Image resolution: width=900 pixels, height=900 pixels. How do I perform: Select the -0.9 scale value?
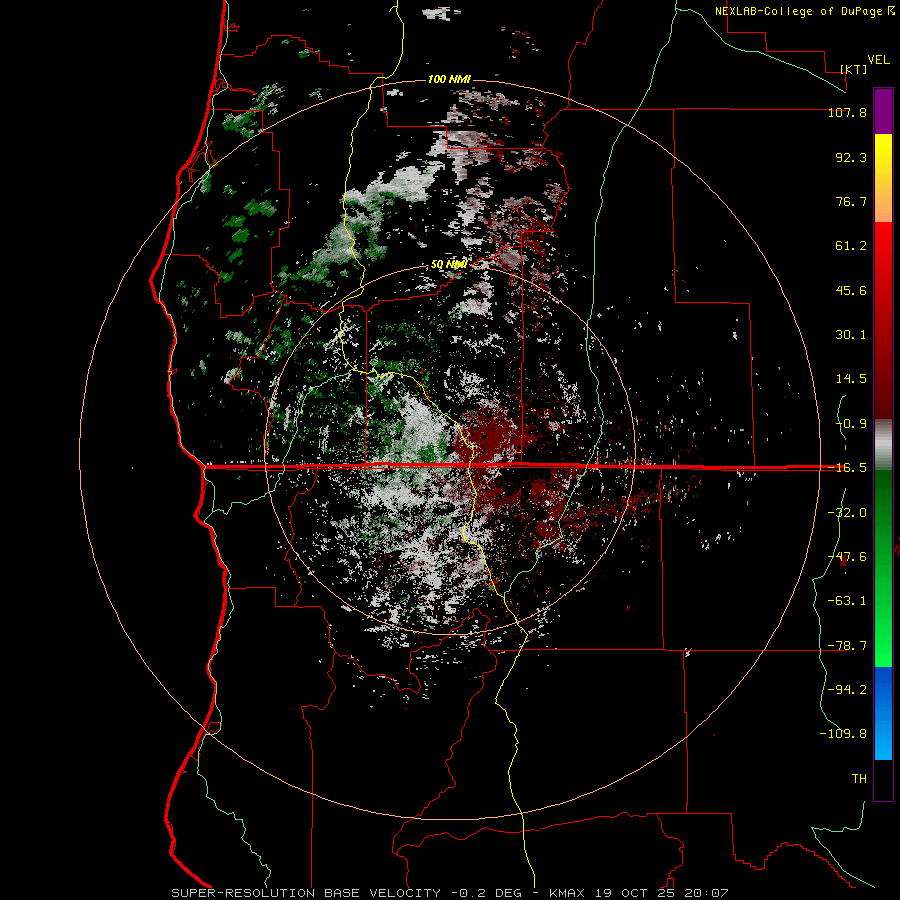tap(851, 424)
